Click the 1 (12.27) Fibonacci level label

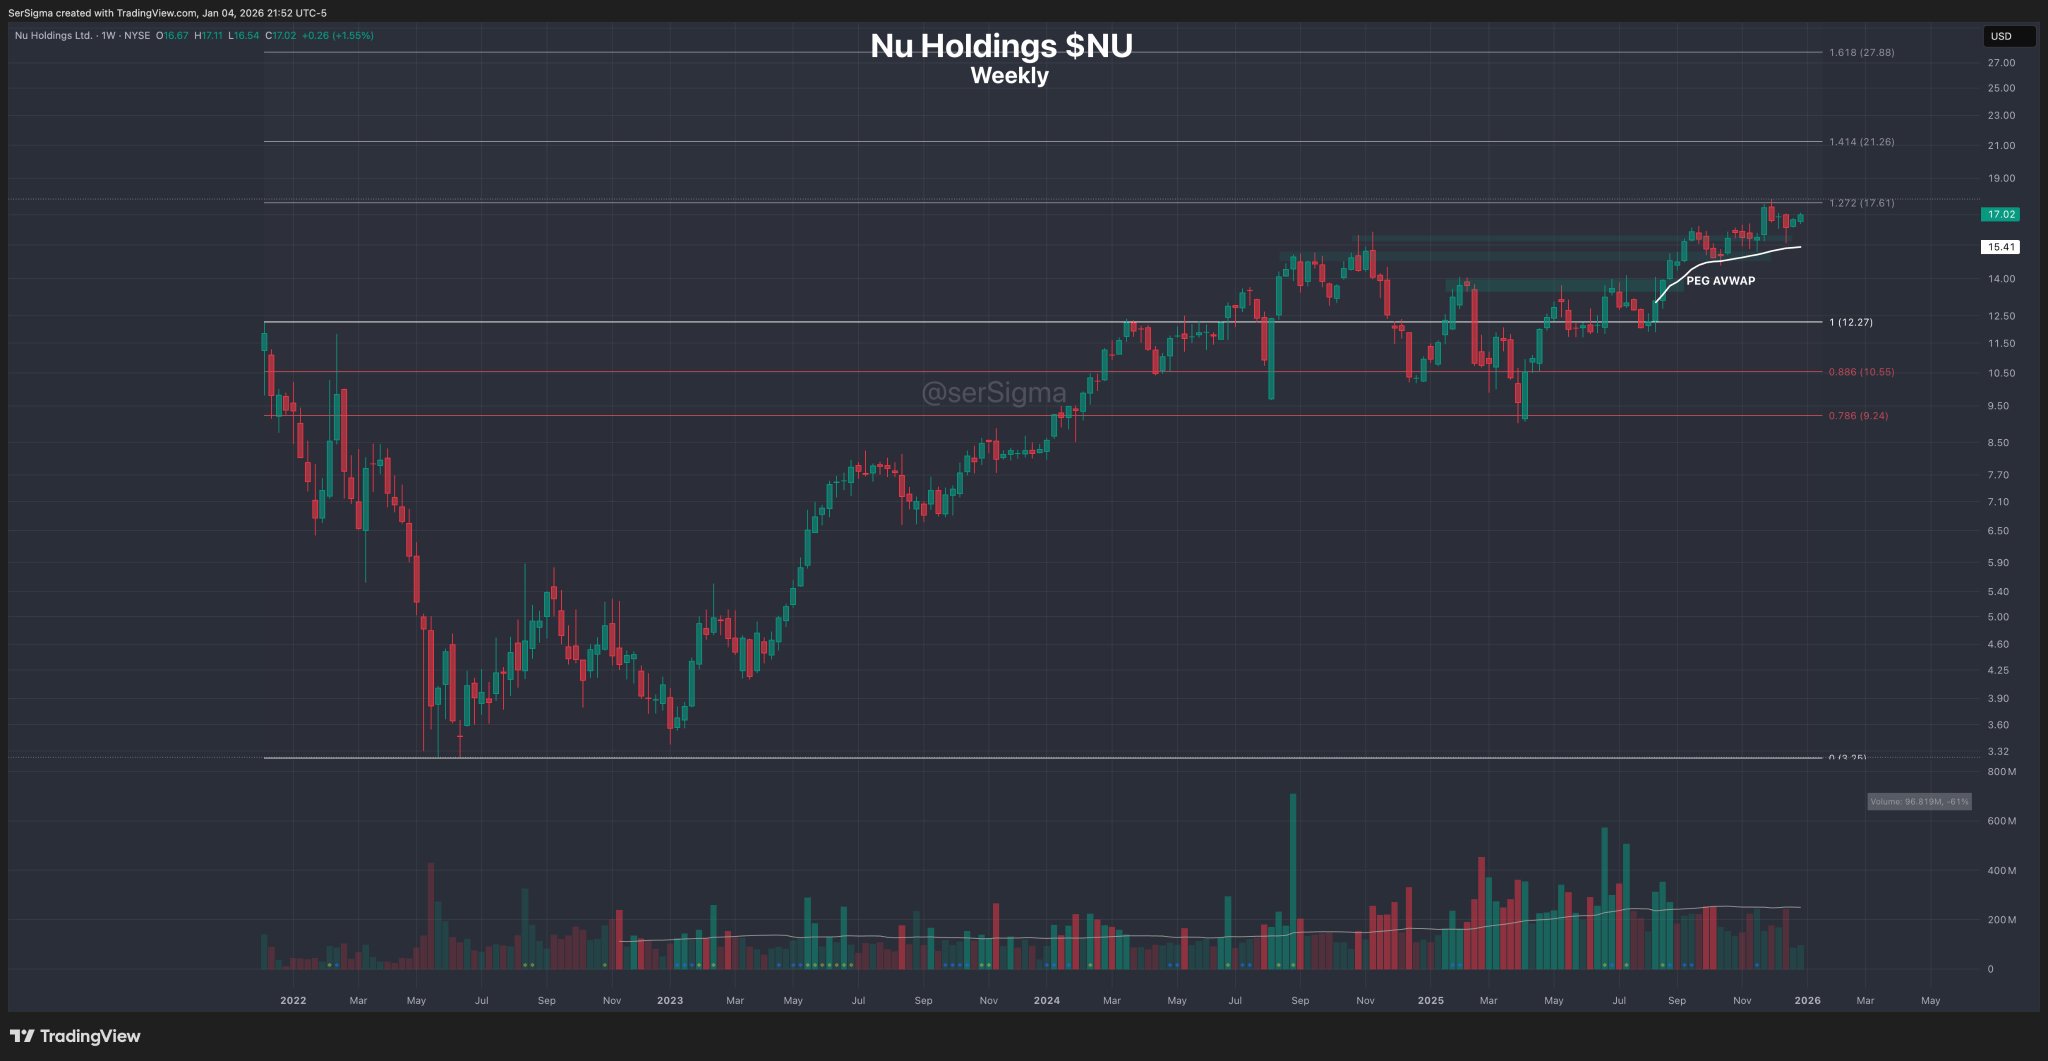click(1851, 322)
